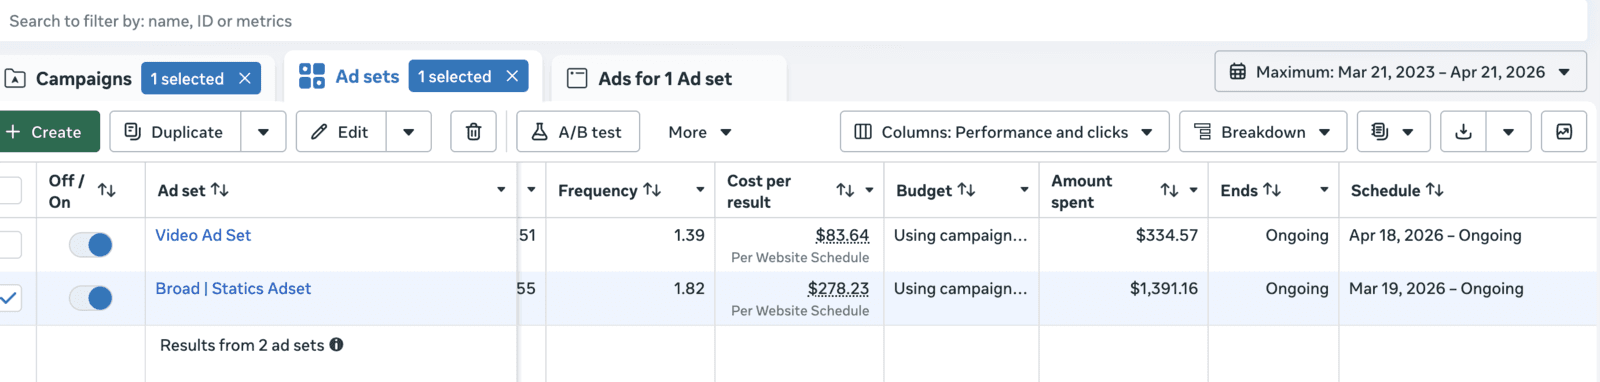Viewport: 1600px width, 382px height.
Task: Open the Breakdown dropdown
Action: click(1263, 132)
